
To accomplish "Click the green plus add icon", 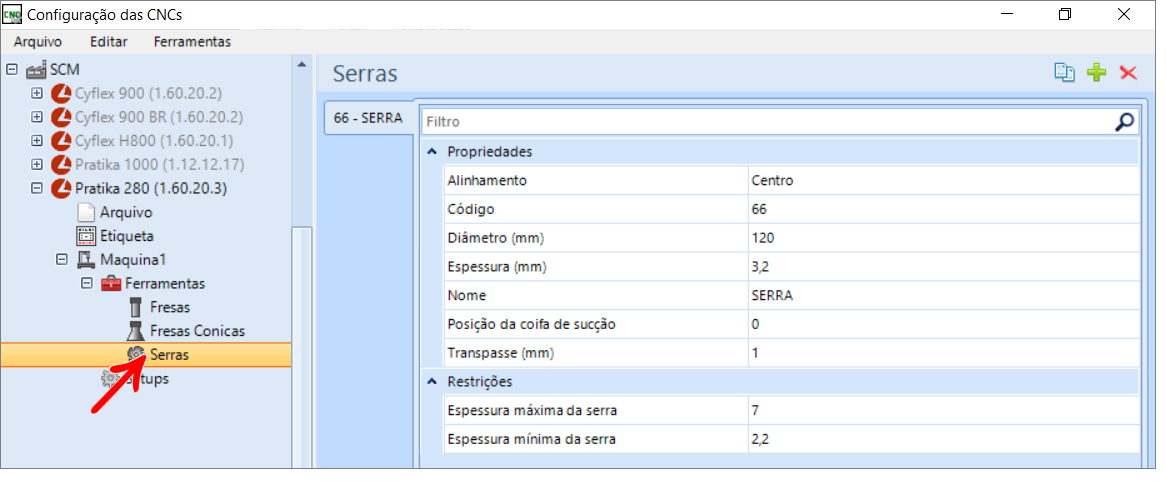I will pyautogui.click(x=1097, y=73).
